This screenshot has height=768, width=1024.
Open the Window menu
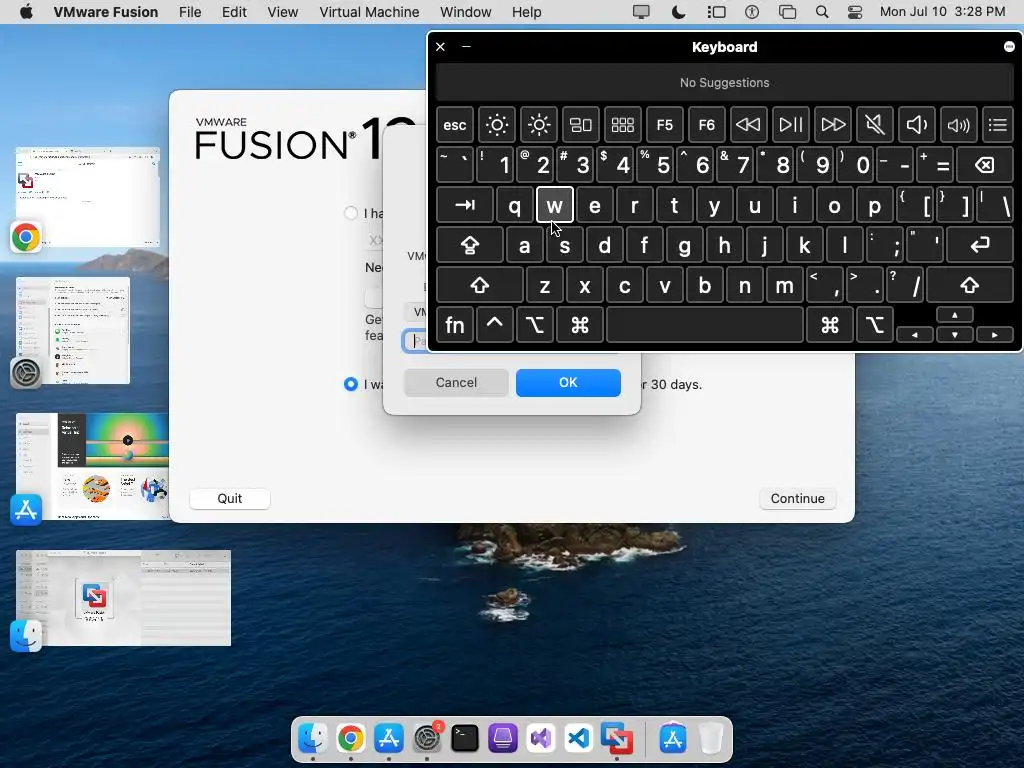pyautogui.click(x=466, y=12)
